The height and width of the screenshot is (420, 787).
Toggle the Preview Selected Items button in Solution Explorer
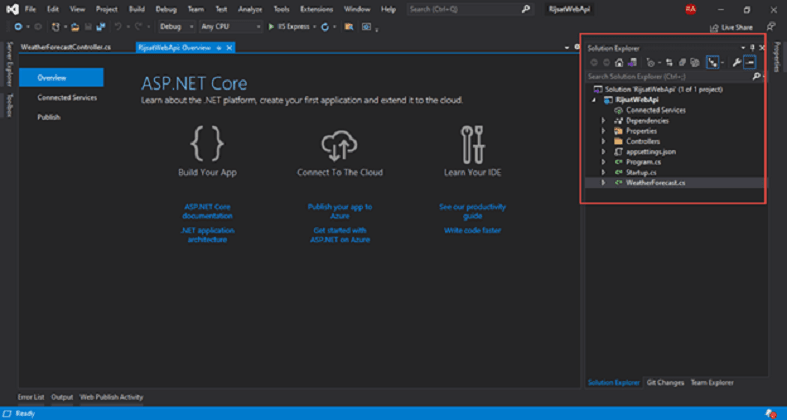click(x=749, y=62)
